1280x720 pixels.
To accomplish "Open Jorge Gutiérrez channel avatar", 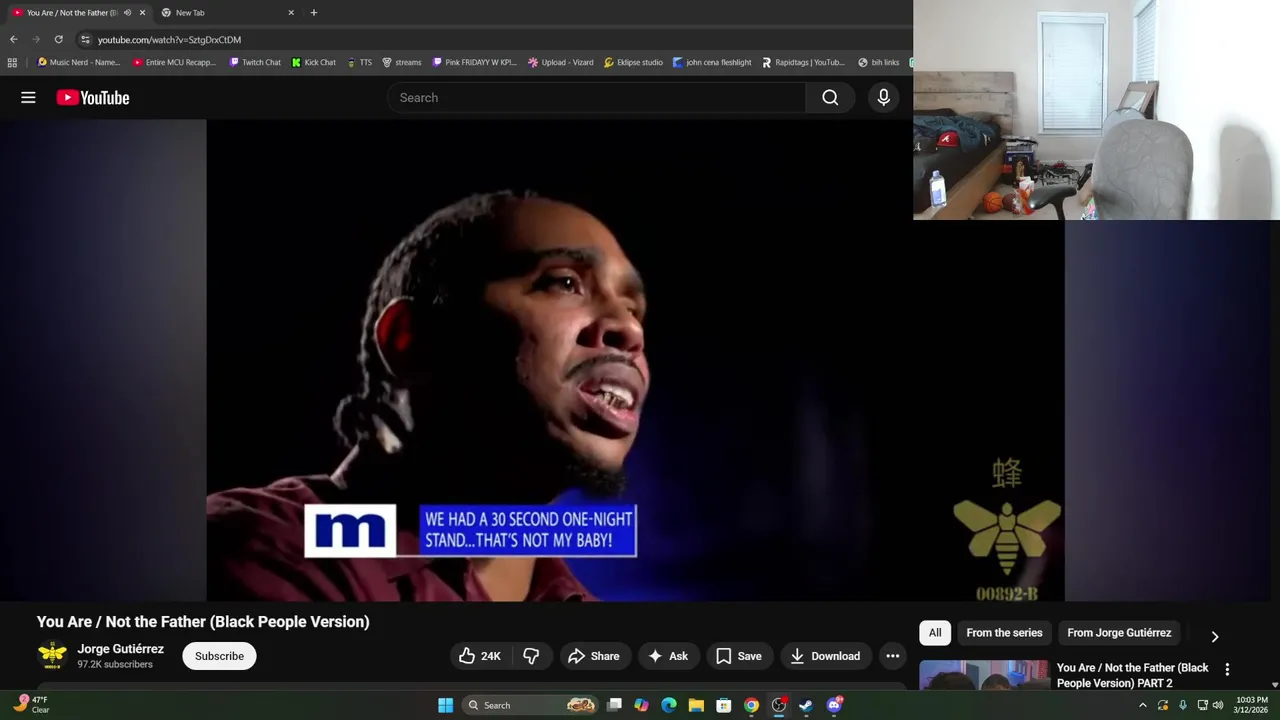I will click(x=52, y=656).
